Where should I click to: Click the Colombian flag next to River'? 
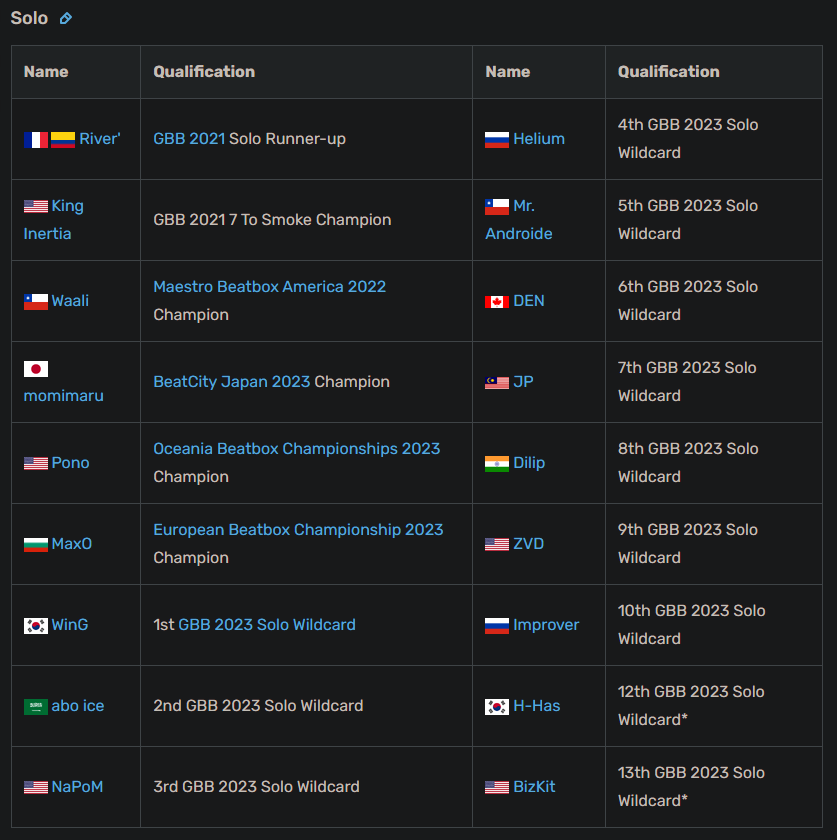[63, 140]
